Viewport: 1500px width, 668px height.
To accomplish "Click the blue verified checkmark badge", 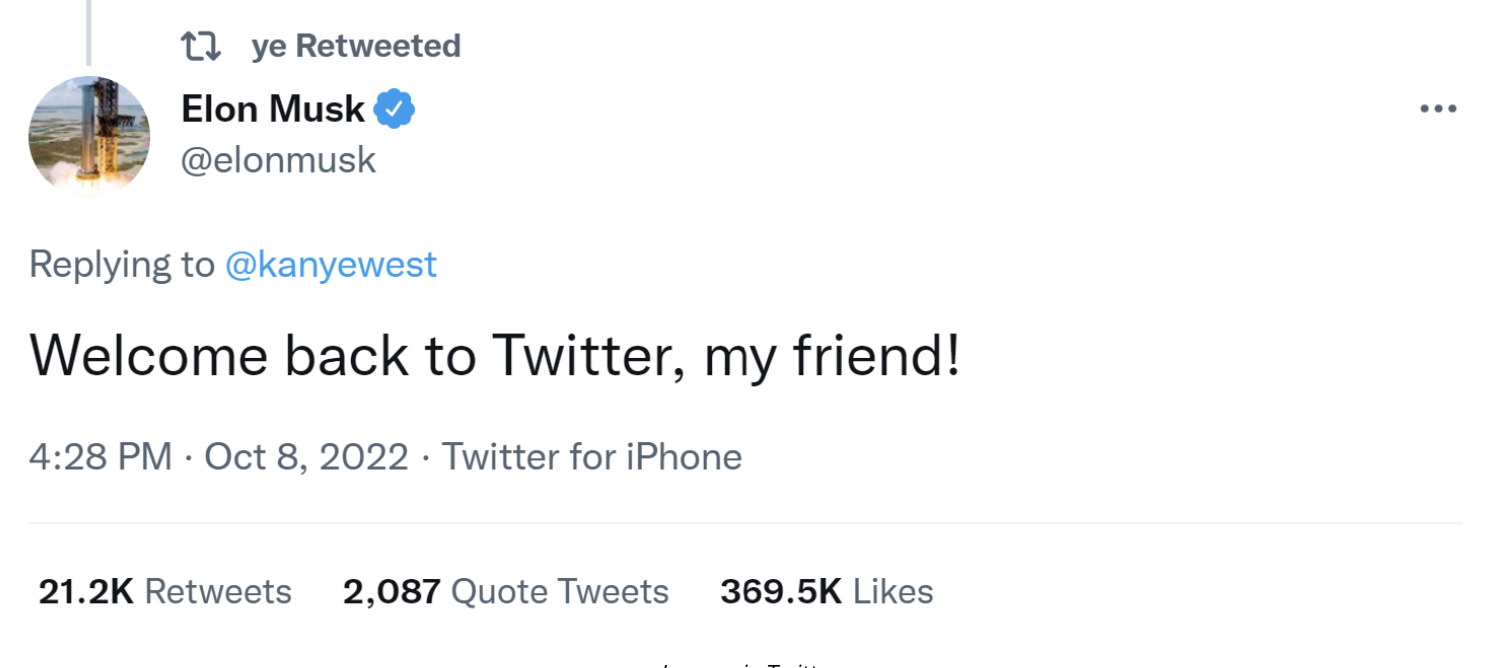I will (x=395, y=109).
